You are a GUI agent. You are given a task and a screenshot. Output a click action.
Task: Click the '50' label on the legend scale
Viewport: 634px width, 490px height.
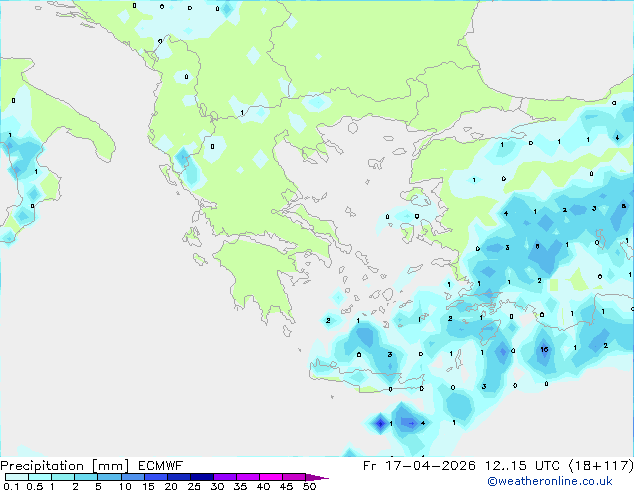click(x=309, y=486)
